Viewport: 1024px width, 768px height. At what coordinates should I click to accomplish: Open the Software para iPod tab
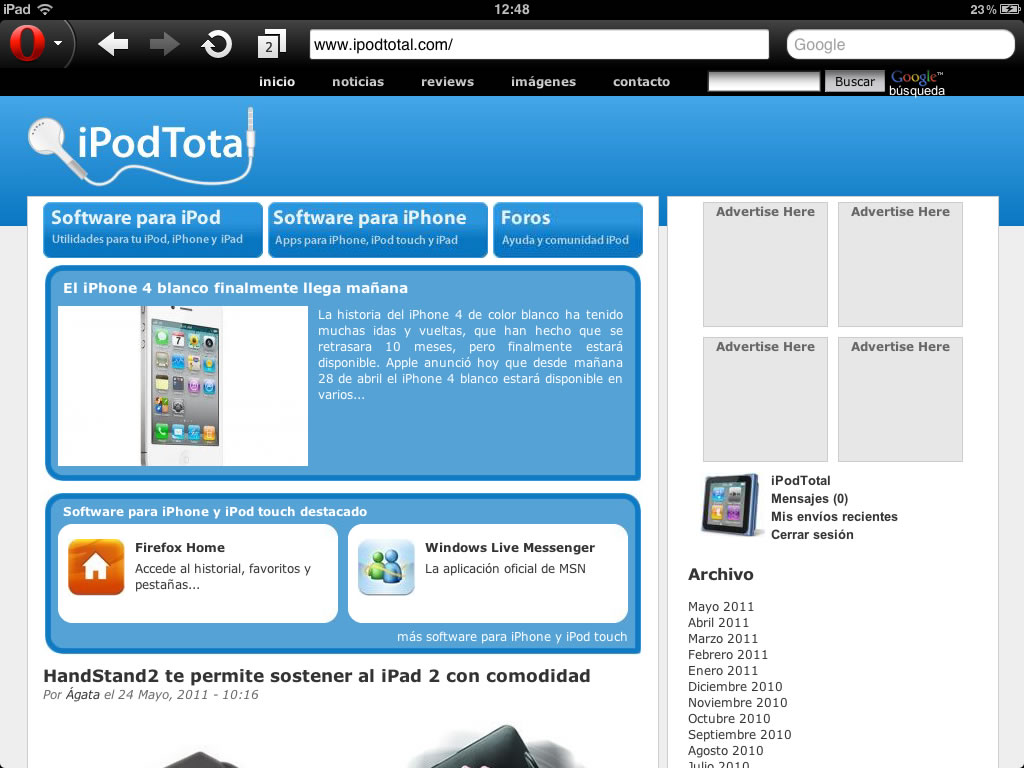coord(153,229)
